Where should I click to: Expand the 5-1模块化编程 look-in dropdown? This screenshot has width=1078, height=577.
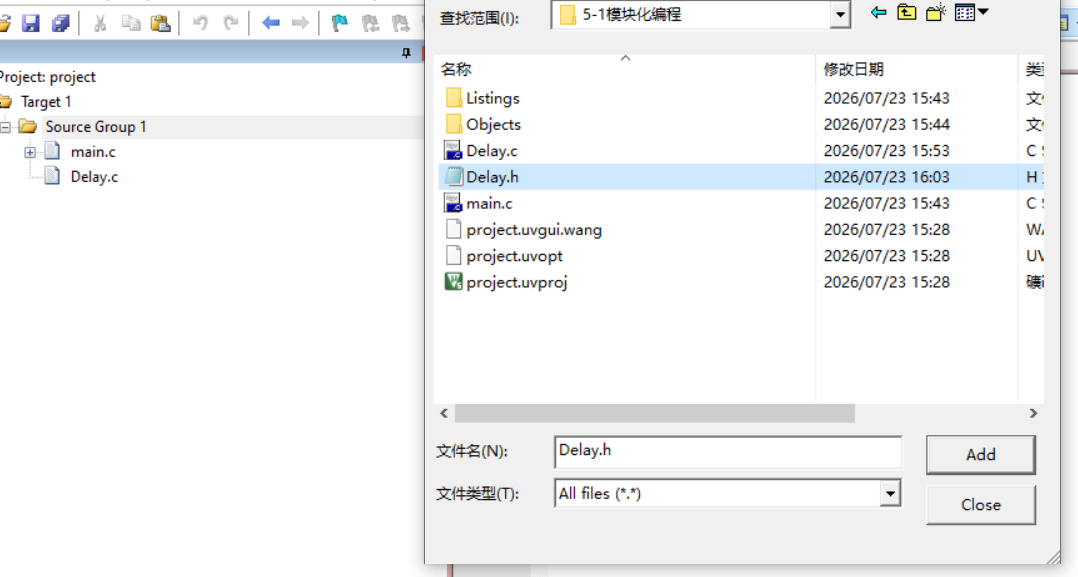pos(839,14)
